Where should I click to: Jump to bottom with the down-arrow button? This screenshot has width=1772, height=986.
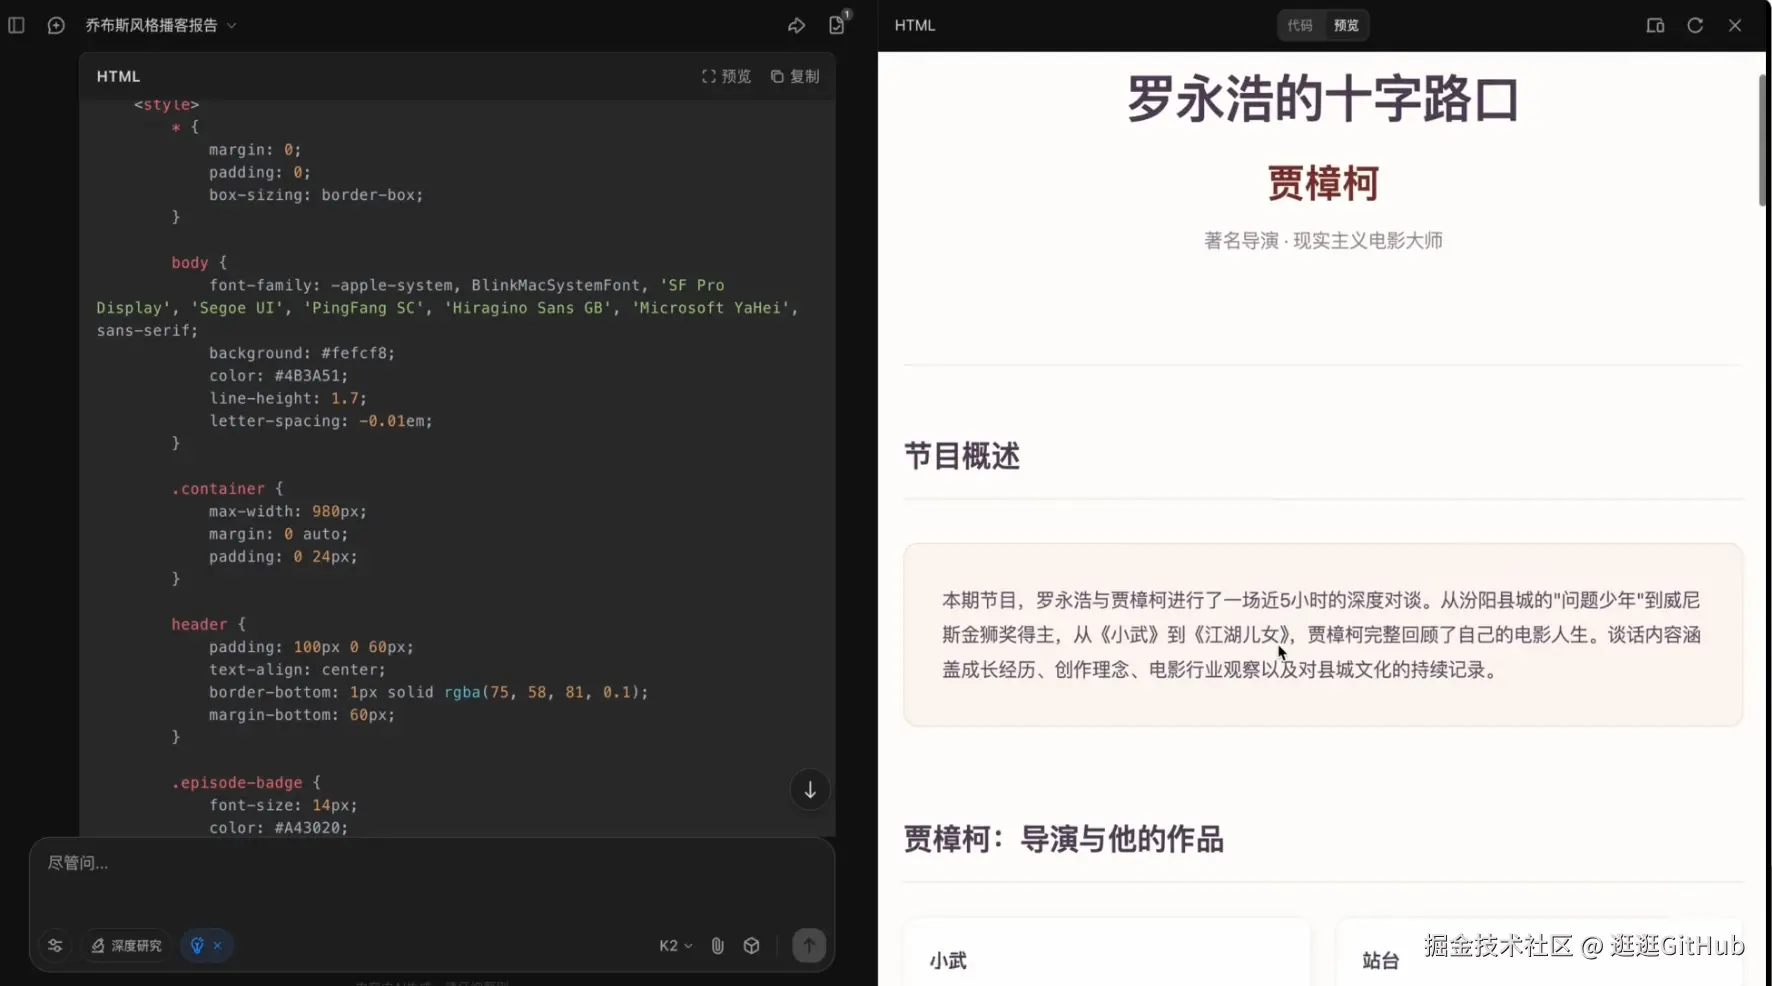tap(810, 790)
